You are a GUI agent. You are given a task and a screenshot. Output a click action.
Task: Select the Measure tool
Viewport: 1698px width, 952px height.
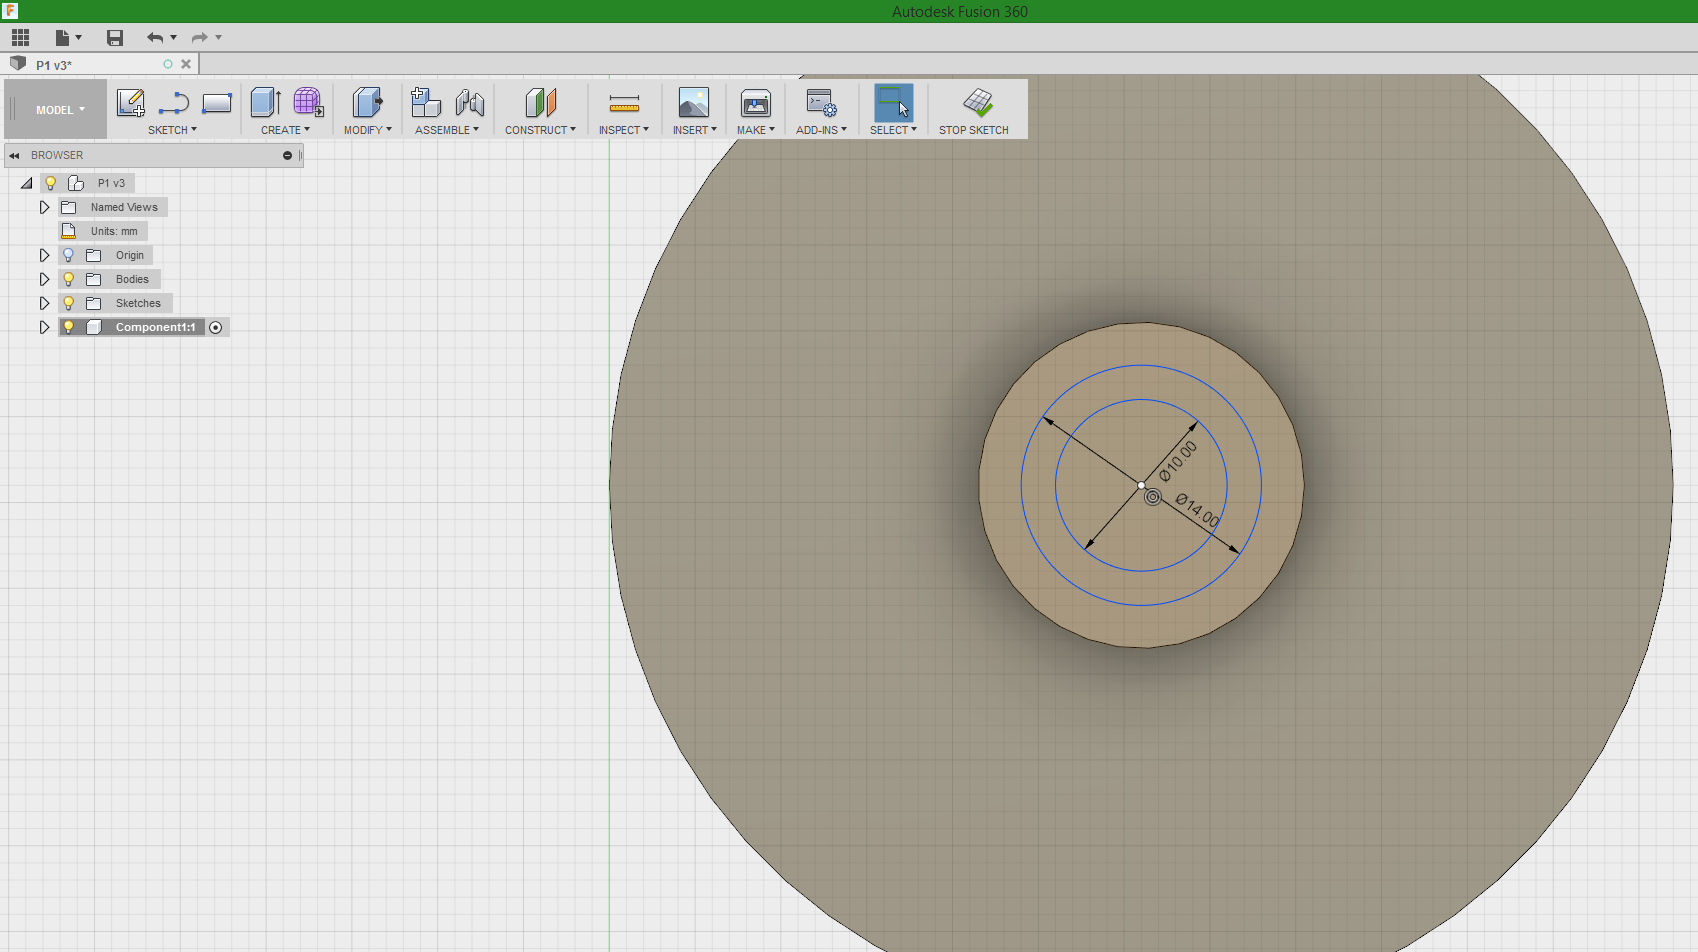pos(624,103)
